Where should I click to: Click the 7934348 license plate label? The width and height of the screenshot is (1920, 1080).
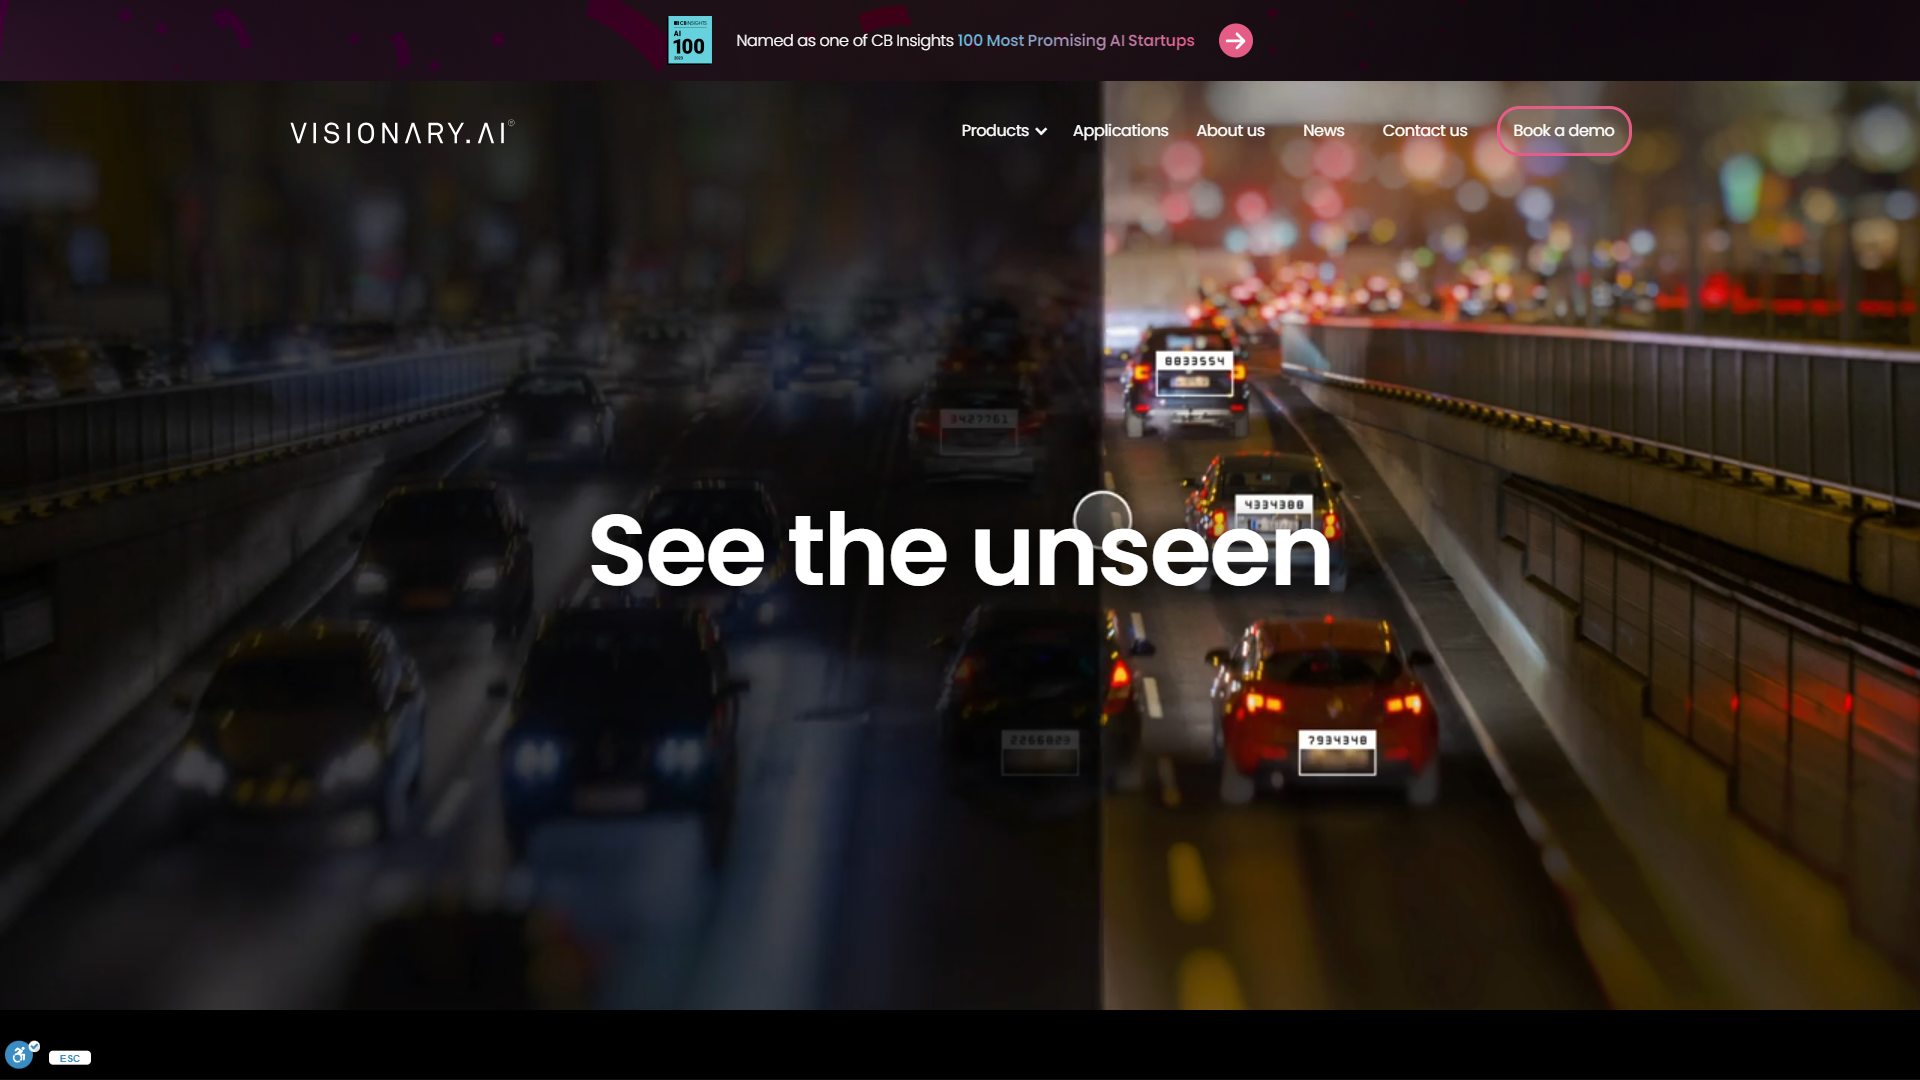(x=1337, y=741)
